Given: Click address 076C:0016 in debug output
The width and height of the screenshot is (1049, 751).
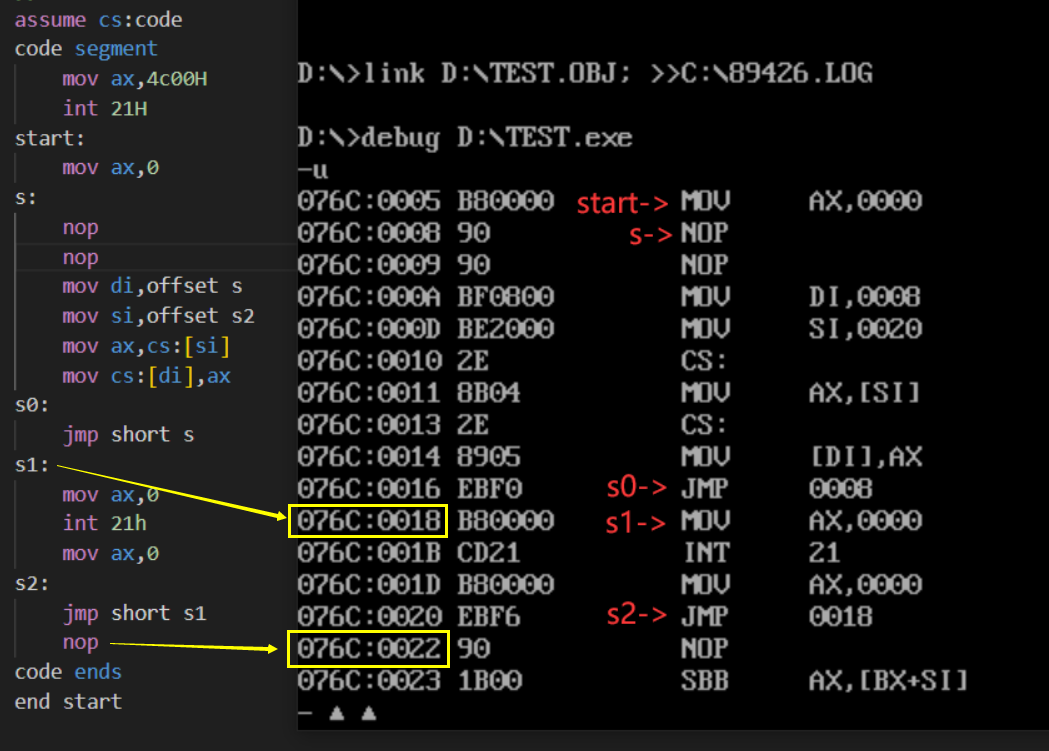Looking at the screenshot, I should pyautogui.click(x=369, y=489).
